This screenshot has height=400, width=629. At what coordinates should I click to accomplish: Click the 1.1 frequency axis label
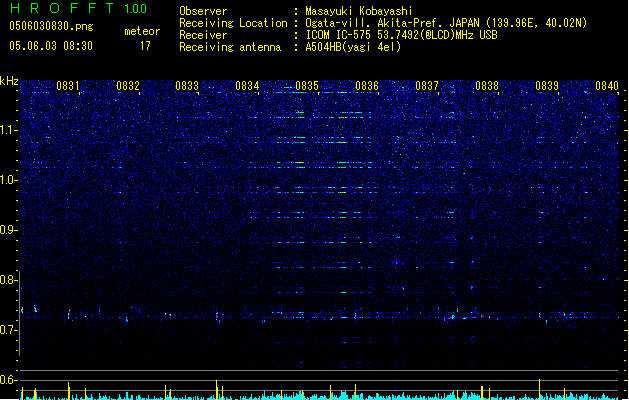(x=8, y=130)
